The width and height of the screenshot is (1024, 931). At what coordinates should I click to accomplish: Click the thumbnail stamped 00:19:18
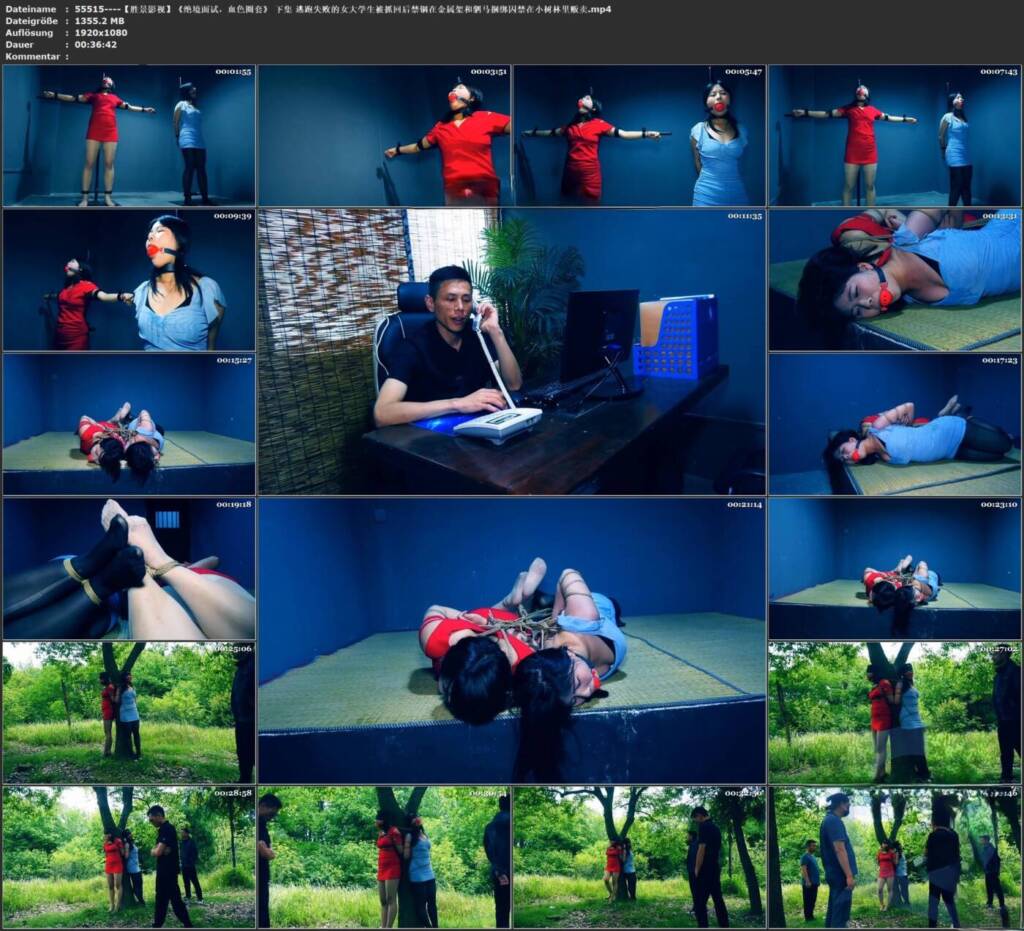click(x=129, y=569)
